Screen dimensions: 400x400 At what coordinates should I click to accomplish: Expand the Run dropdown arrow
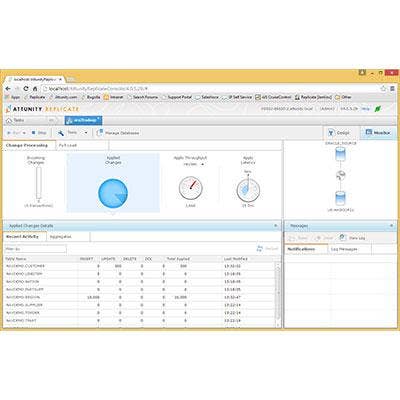point(24,133)
